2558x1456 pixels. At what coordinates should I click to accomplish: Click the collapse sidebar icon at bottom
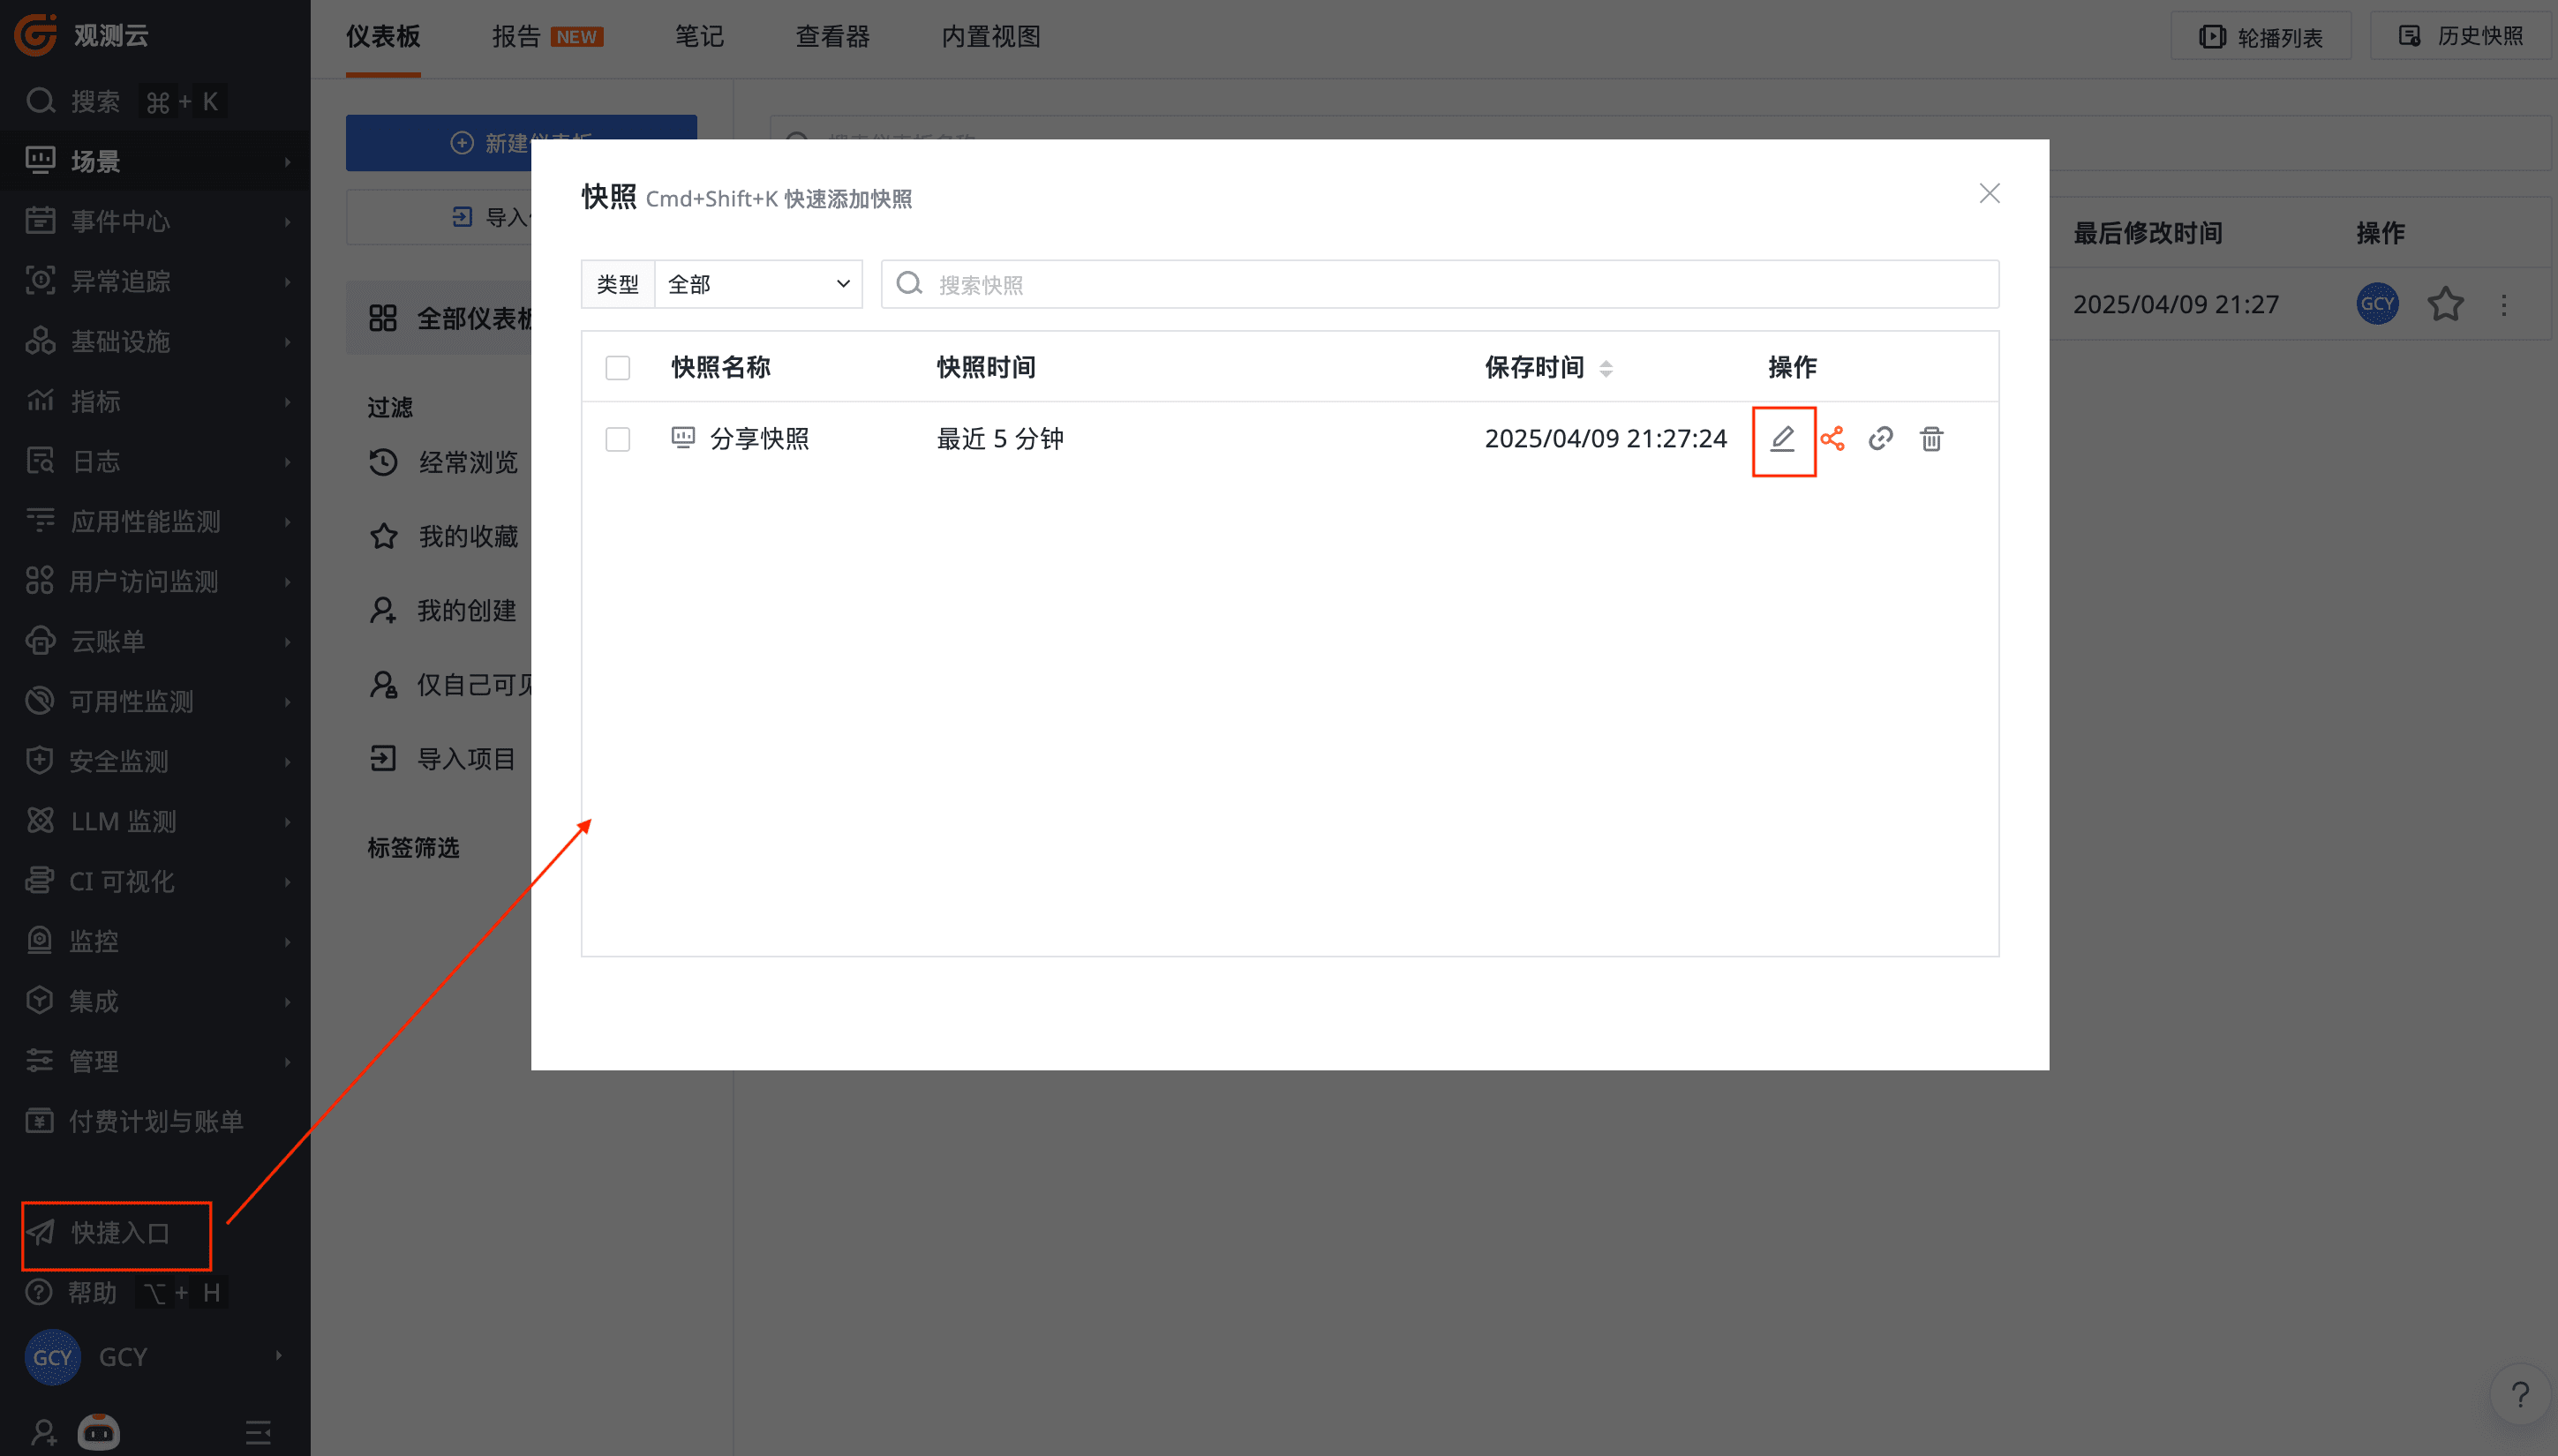[x=258, y=1432]
